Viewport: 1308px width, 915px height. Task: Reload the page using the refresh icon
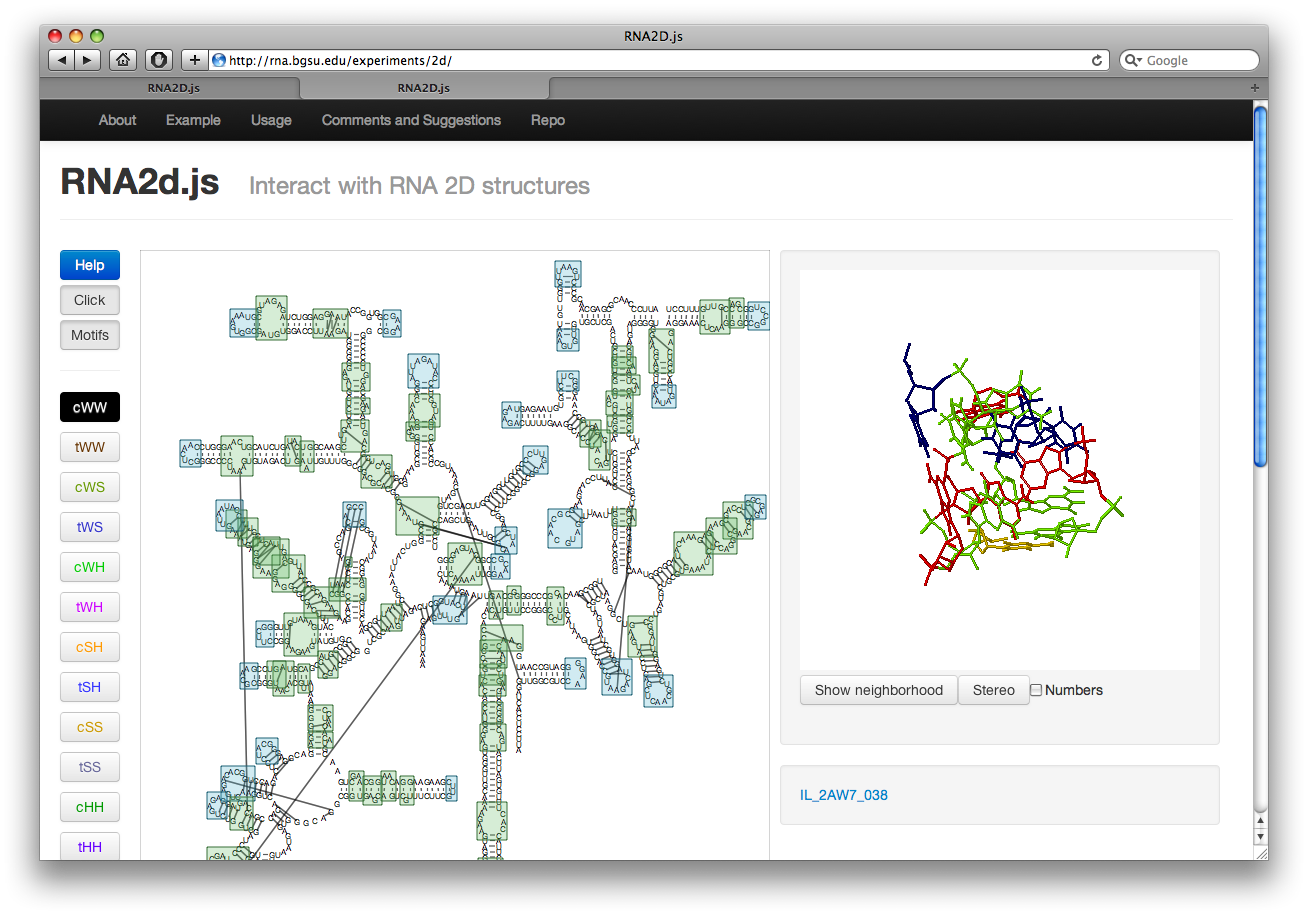pos(1097,60)
